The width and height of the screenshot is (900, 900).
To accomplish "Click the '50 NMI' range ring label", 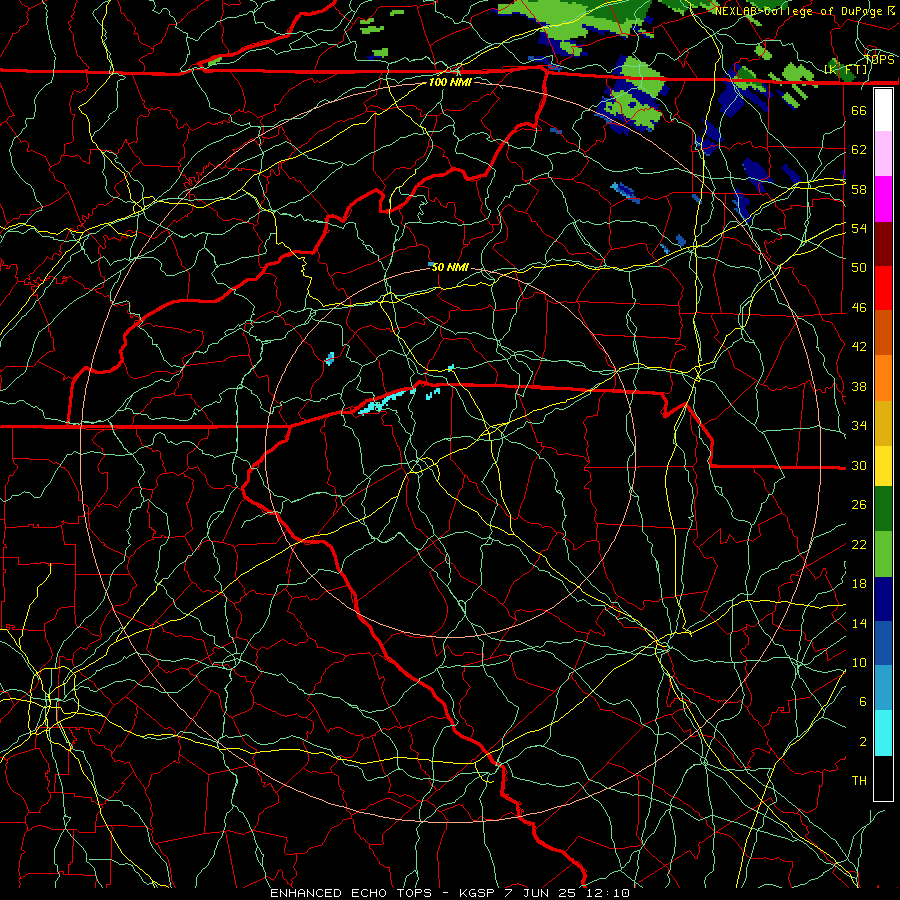I will click(x=450, y=267).
